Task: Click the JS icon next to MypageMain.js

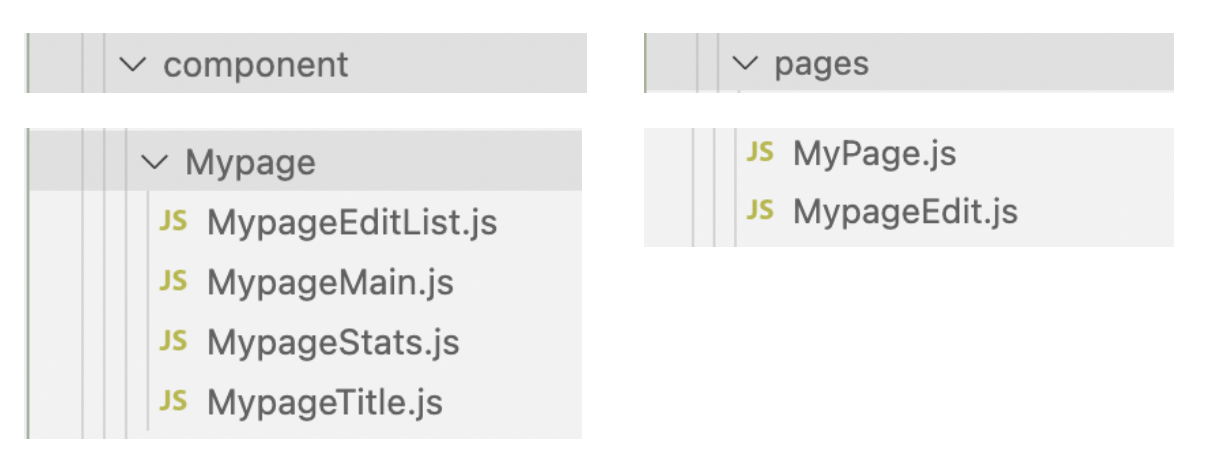Action: click(173, 282)
